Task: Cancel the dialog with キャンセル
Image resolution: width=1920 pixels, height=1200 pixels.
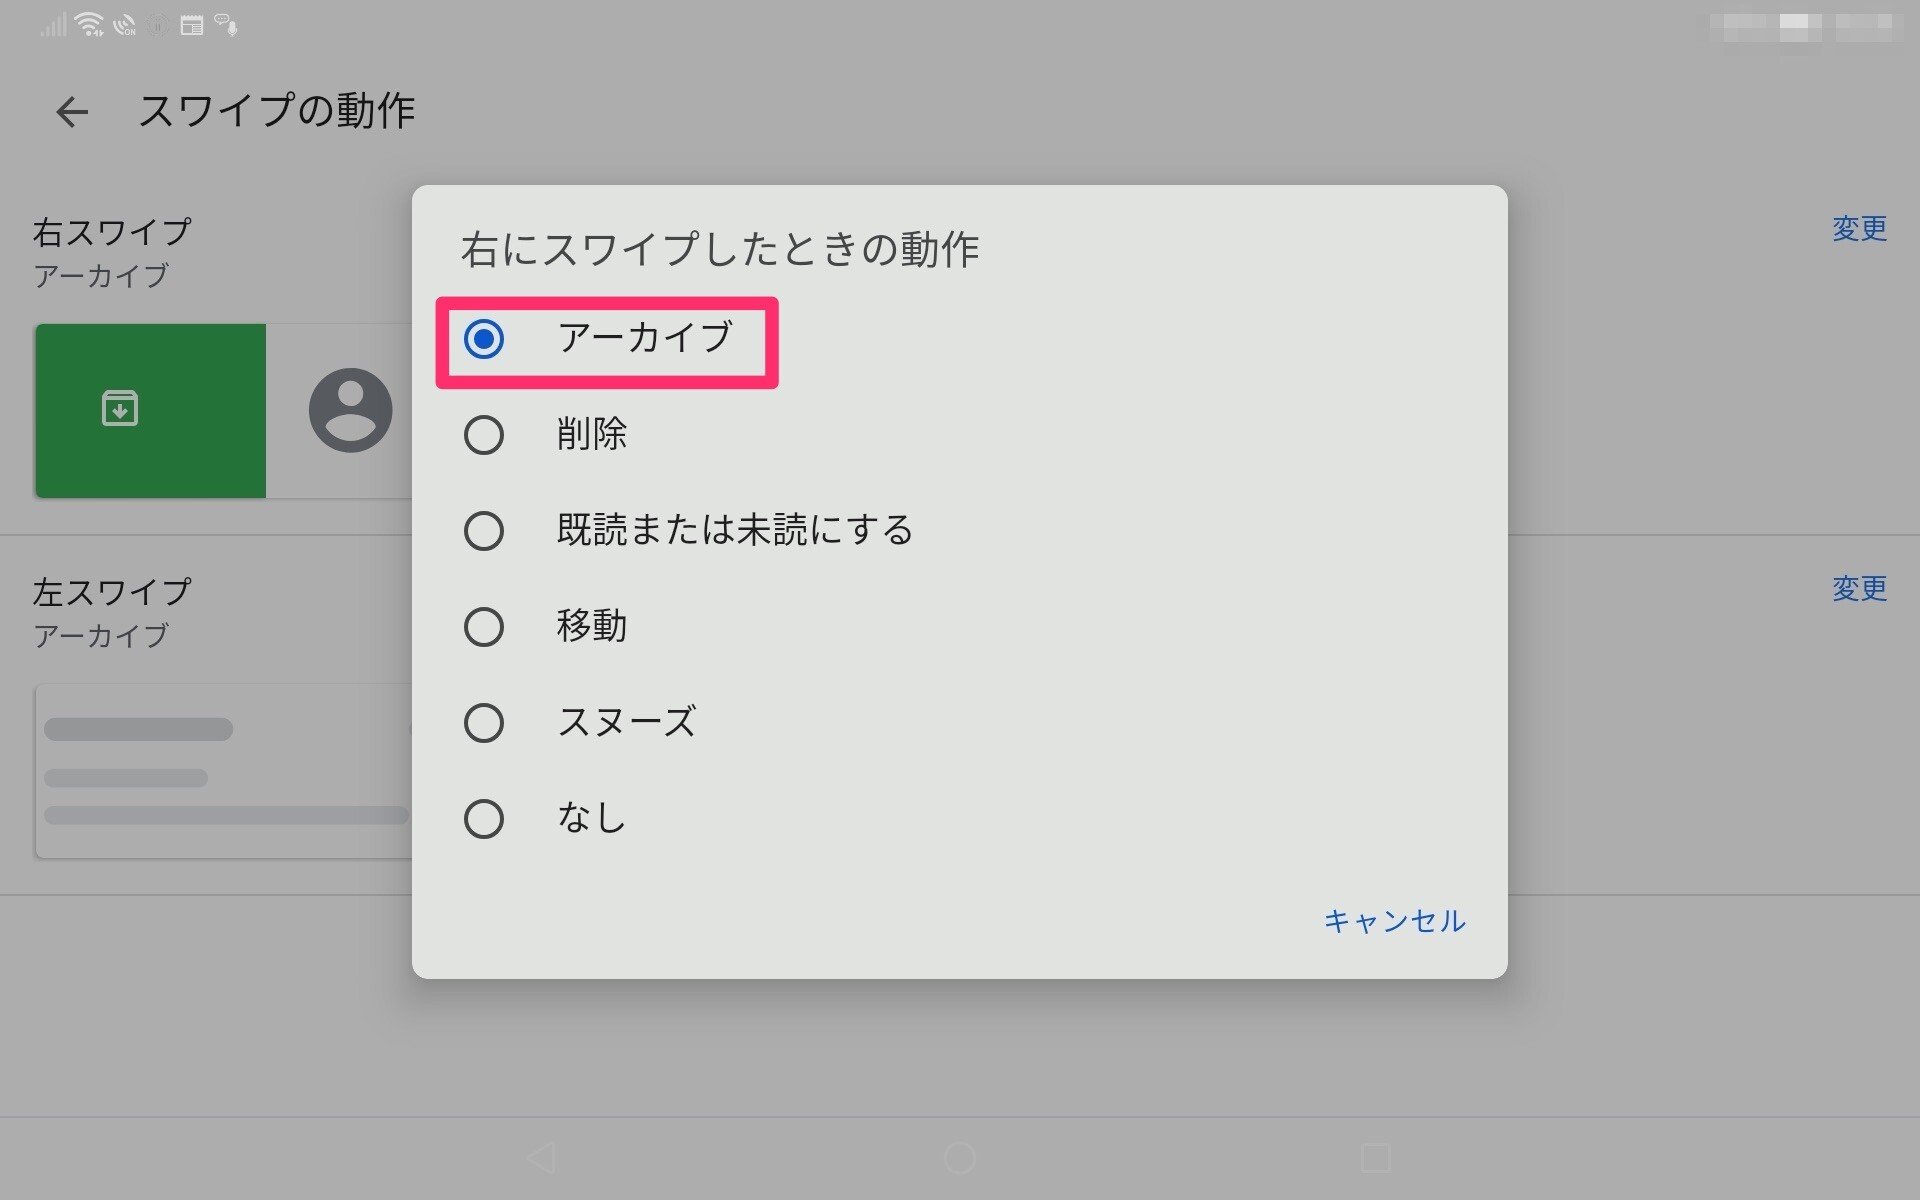Action: [1394, 921]
